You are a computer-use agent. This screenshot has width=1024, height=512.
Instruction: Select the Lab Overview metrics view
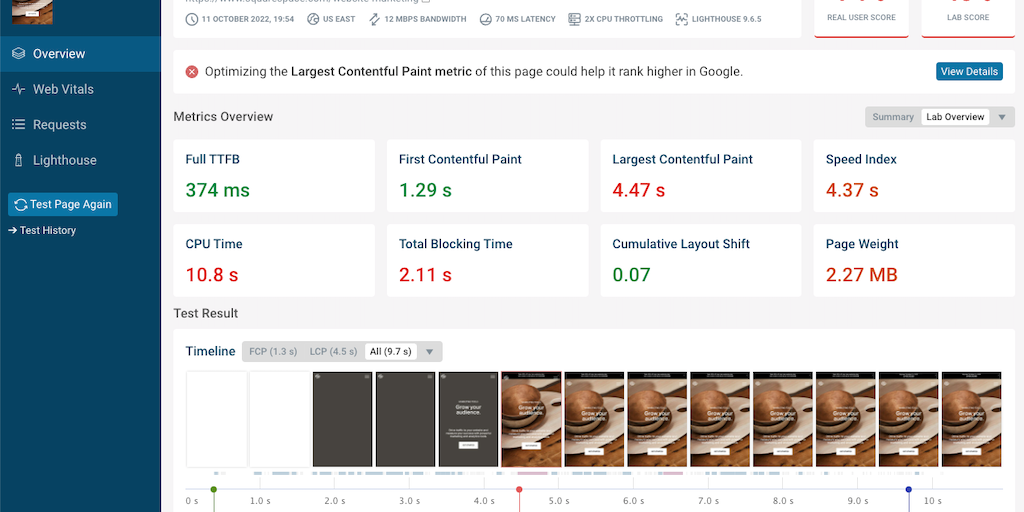pyautogui.click(x=955, y=117)
